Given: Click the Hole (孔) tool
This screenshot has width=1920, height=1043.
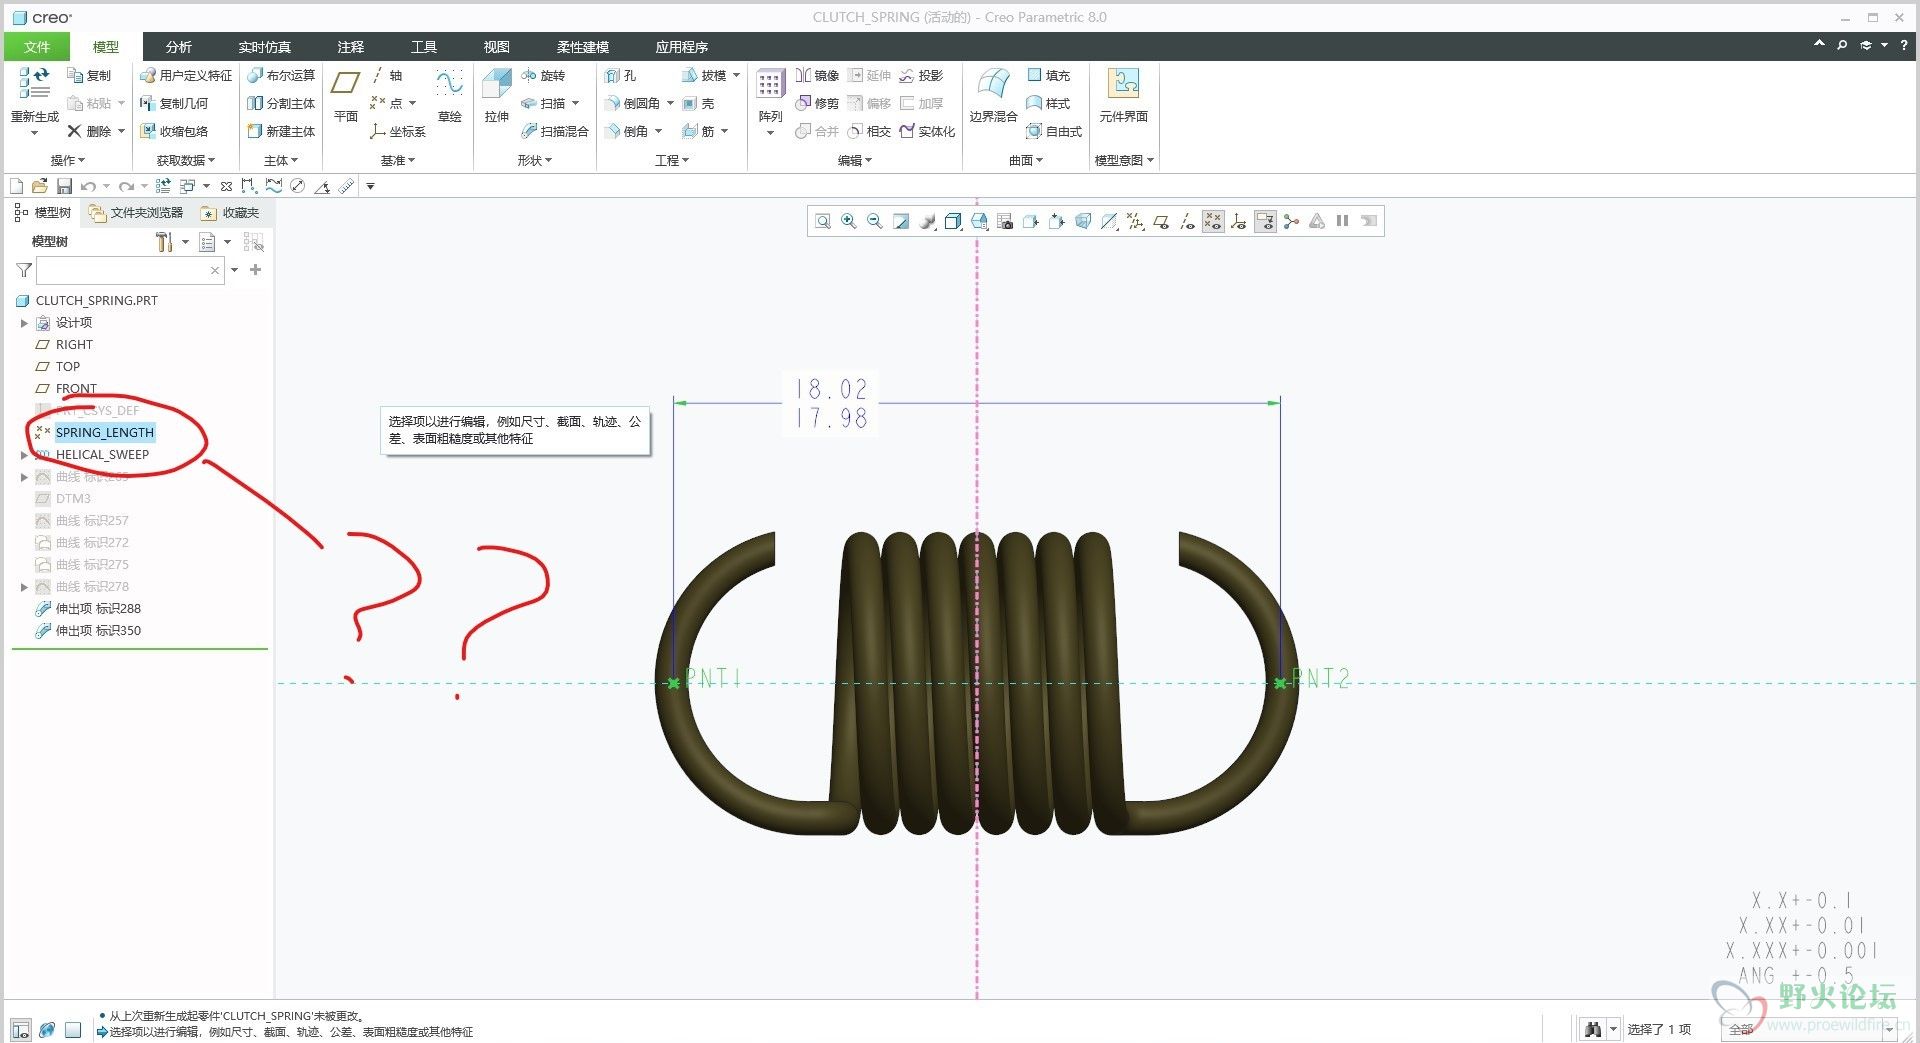Looking at the screenshot, I should pos(620,75).
